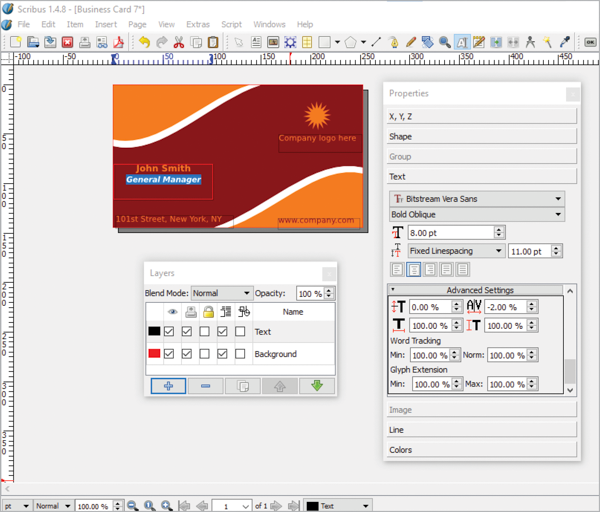The height and width of the screenshot is (512, 600).
Task: Expand the Shape properties tab
Action: [481, 136]
